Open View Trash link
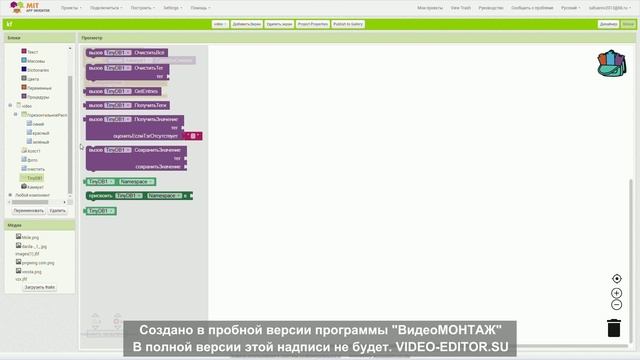The image size is (640, 360). tap(460, 8)
